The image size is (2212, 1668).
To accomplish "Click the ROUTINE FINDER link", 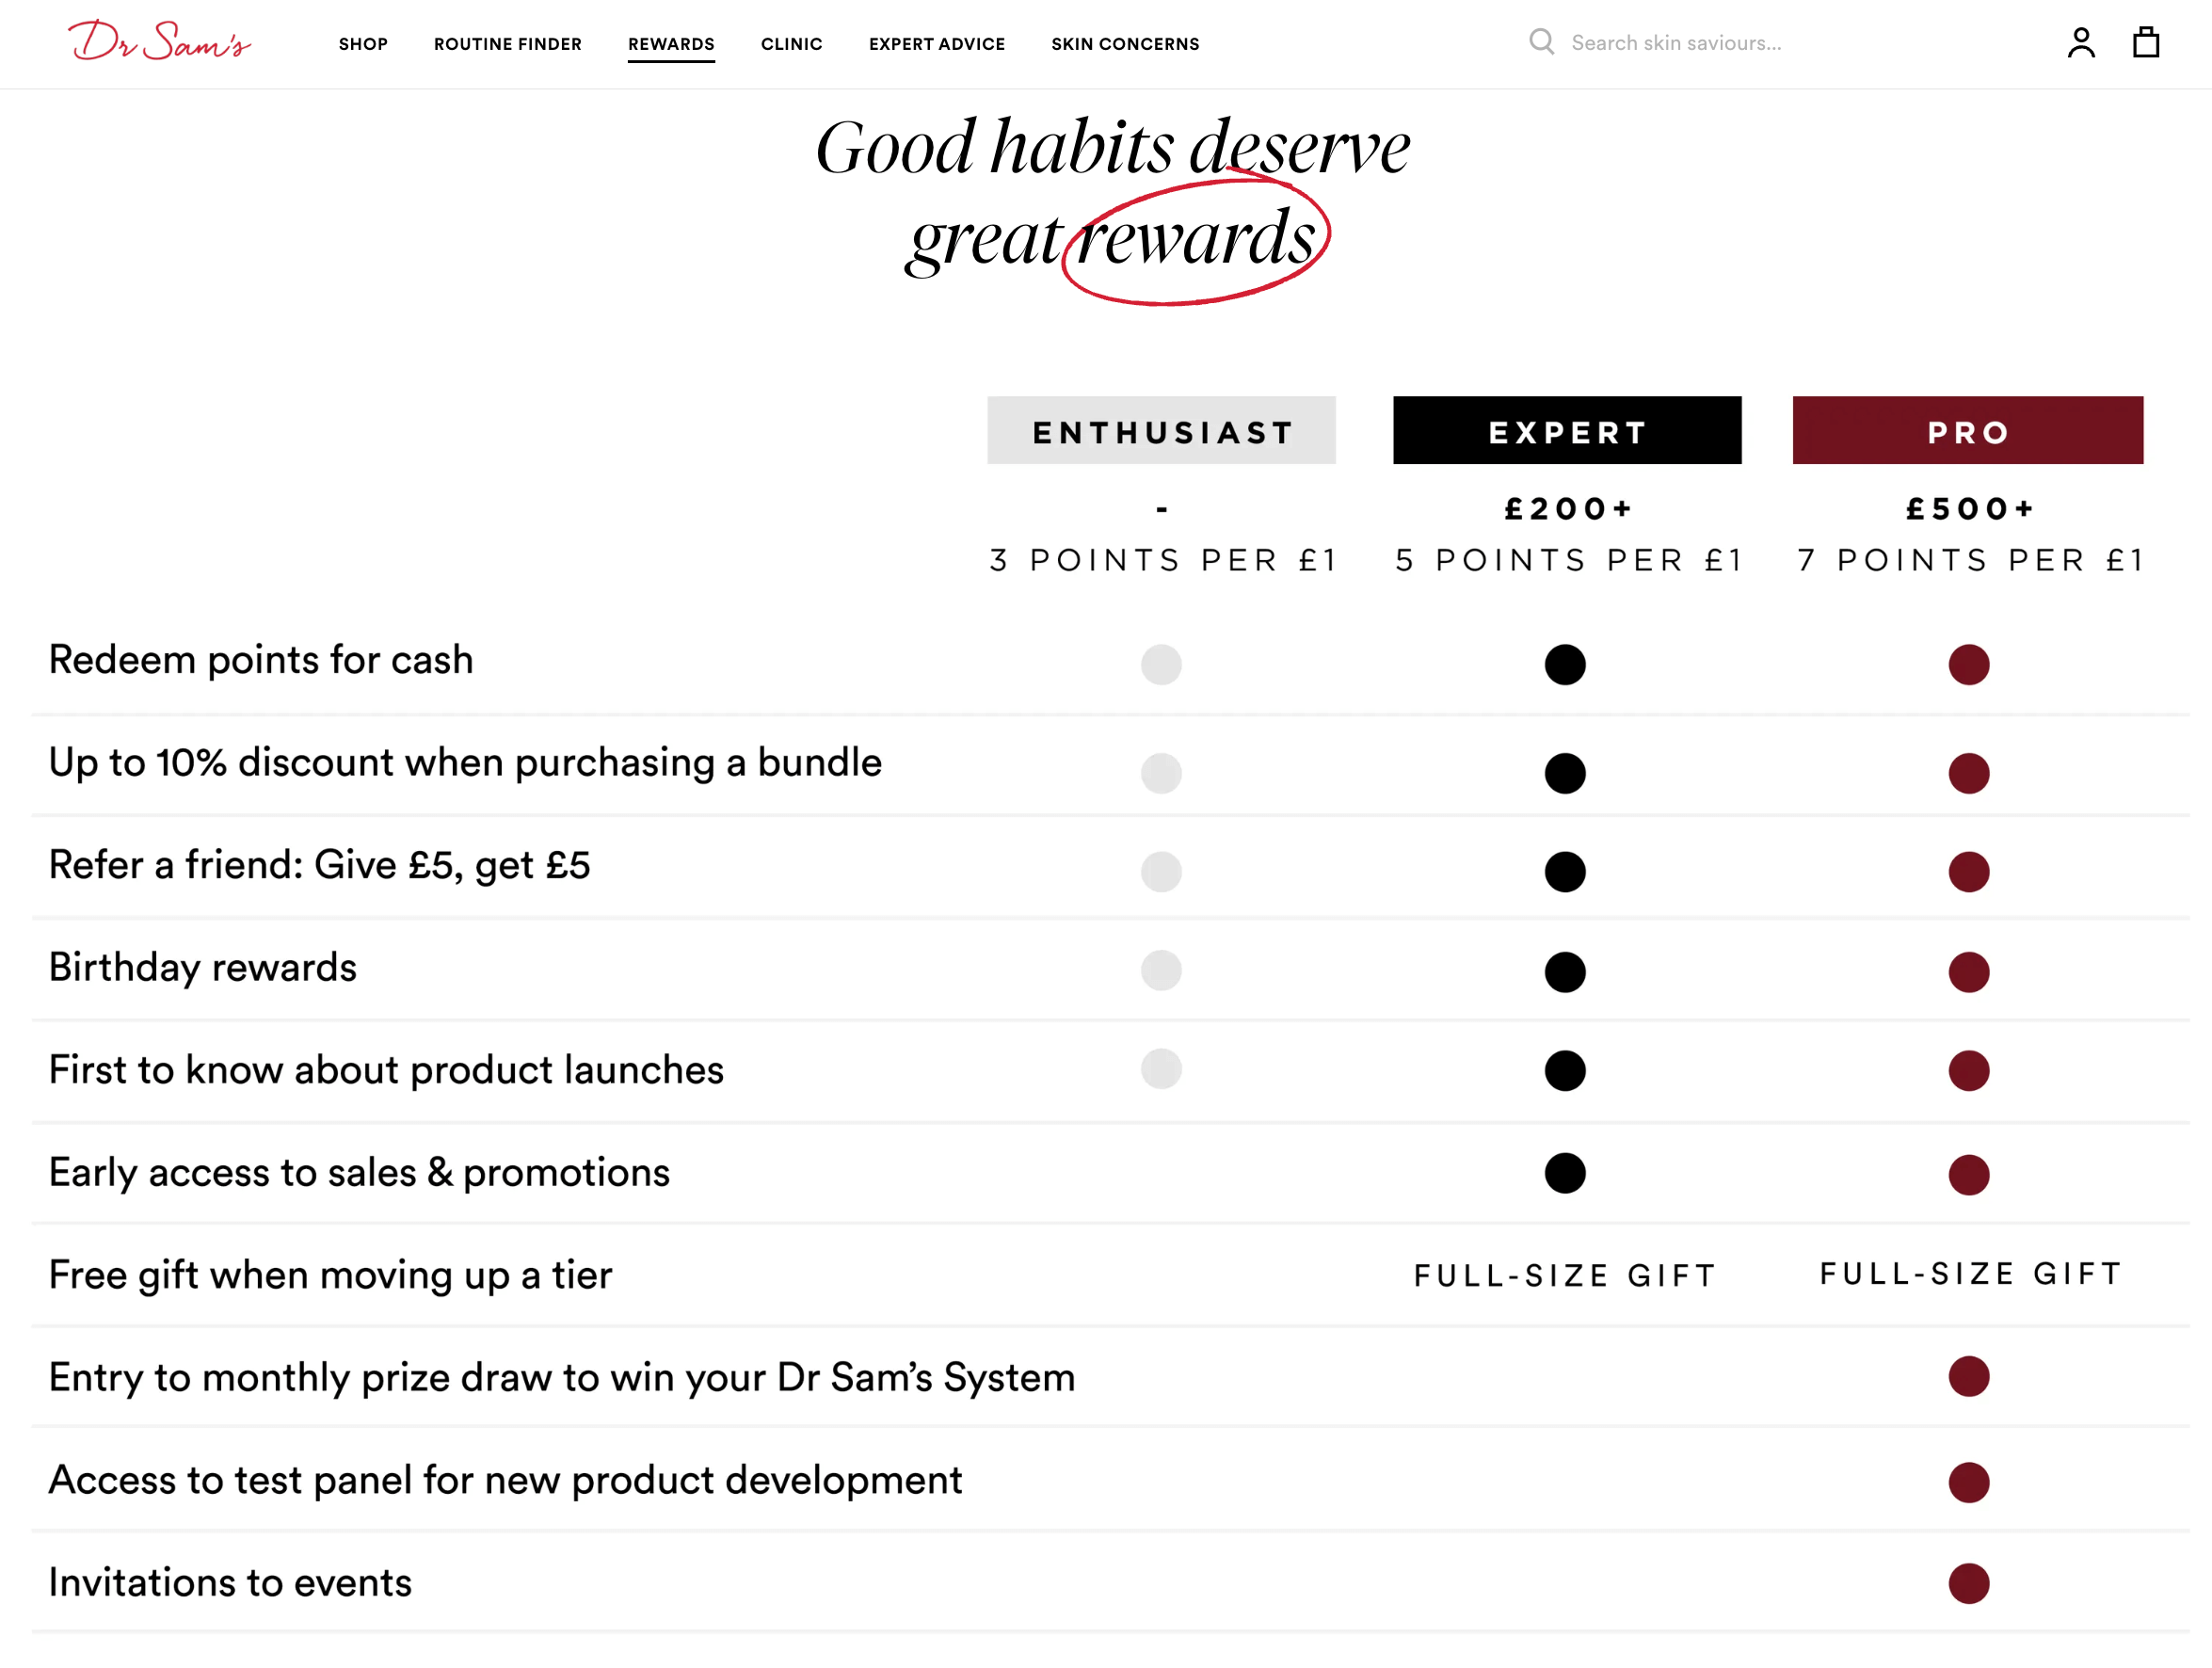I will (x=508, y=44).
